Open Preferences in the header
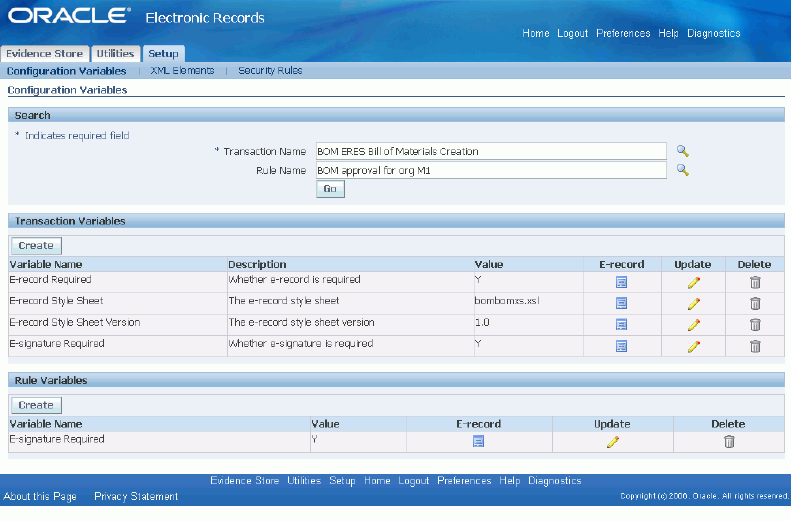Screen dimensions: 791x521 click(623, 33)
